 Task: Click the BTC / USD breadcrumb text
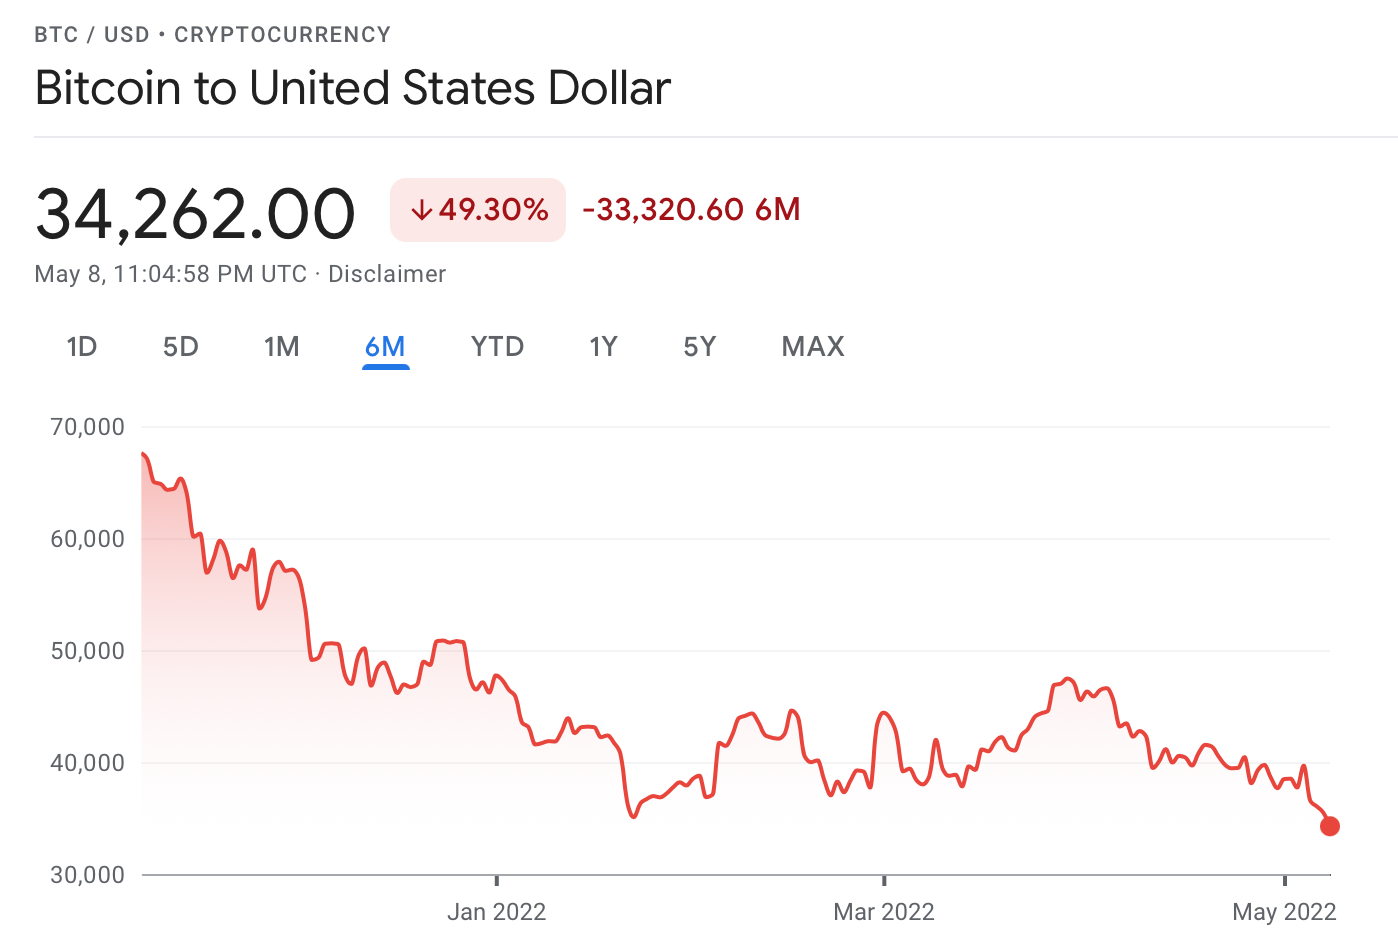(92, 35)
